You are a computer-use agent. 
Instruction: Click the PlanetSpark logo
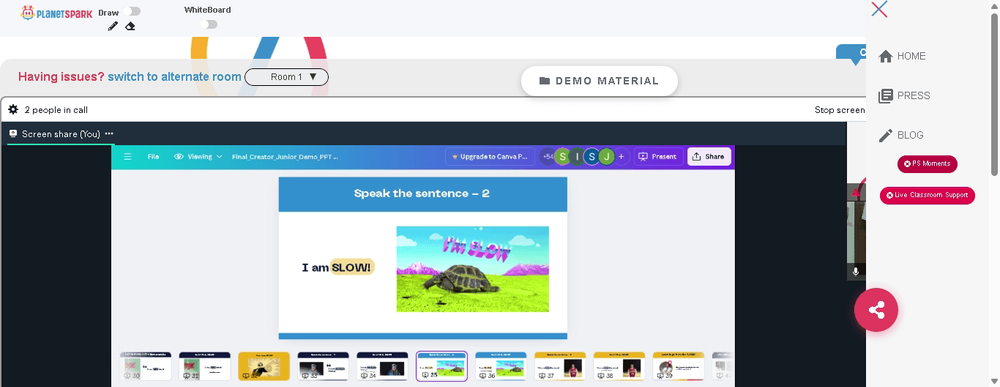56,13
